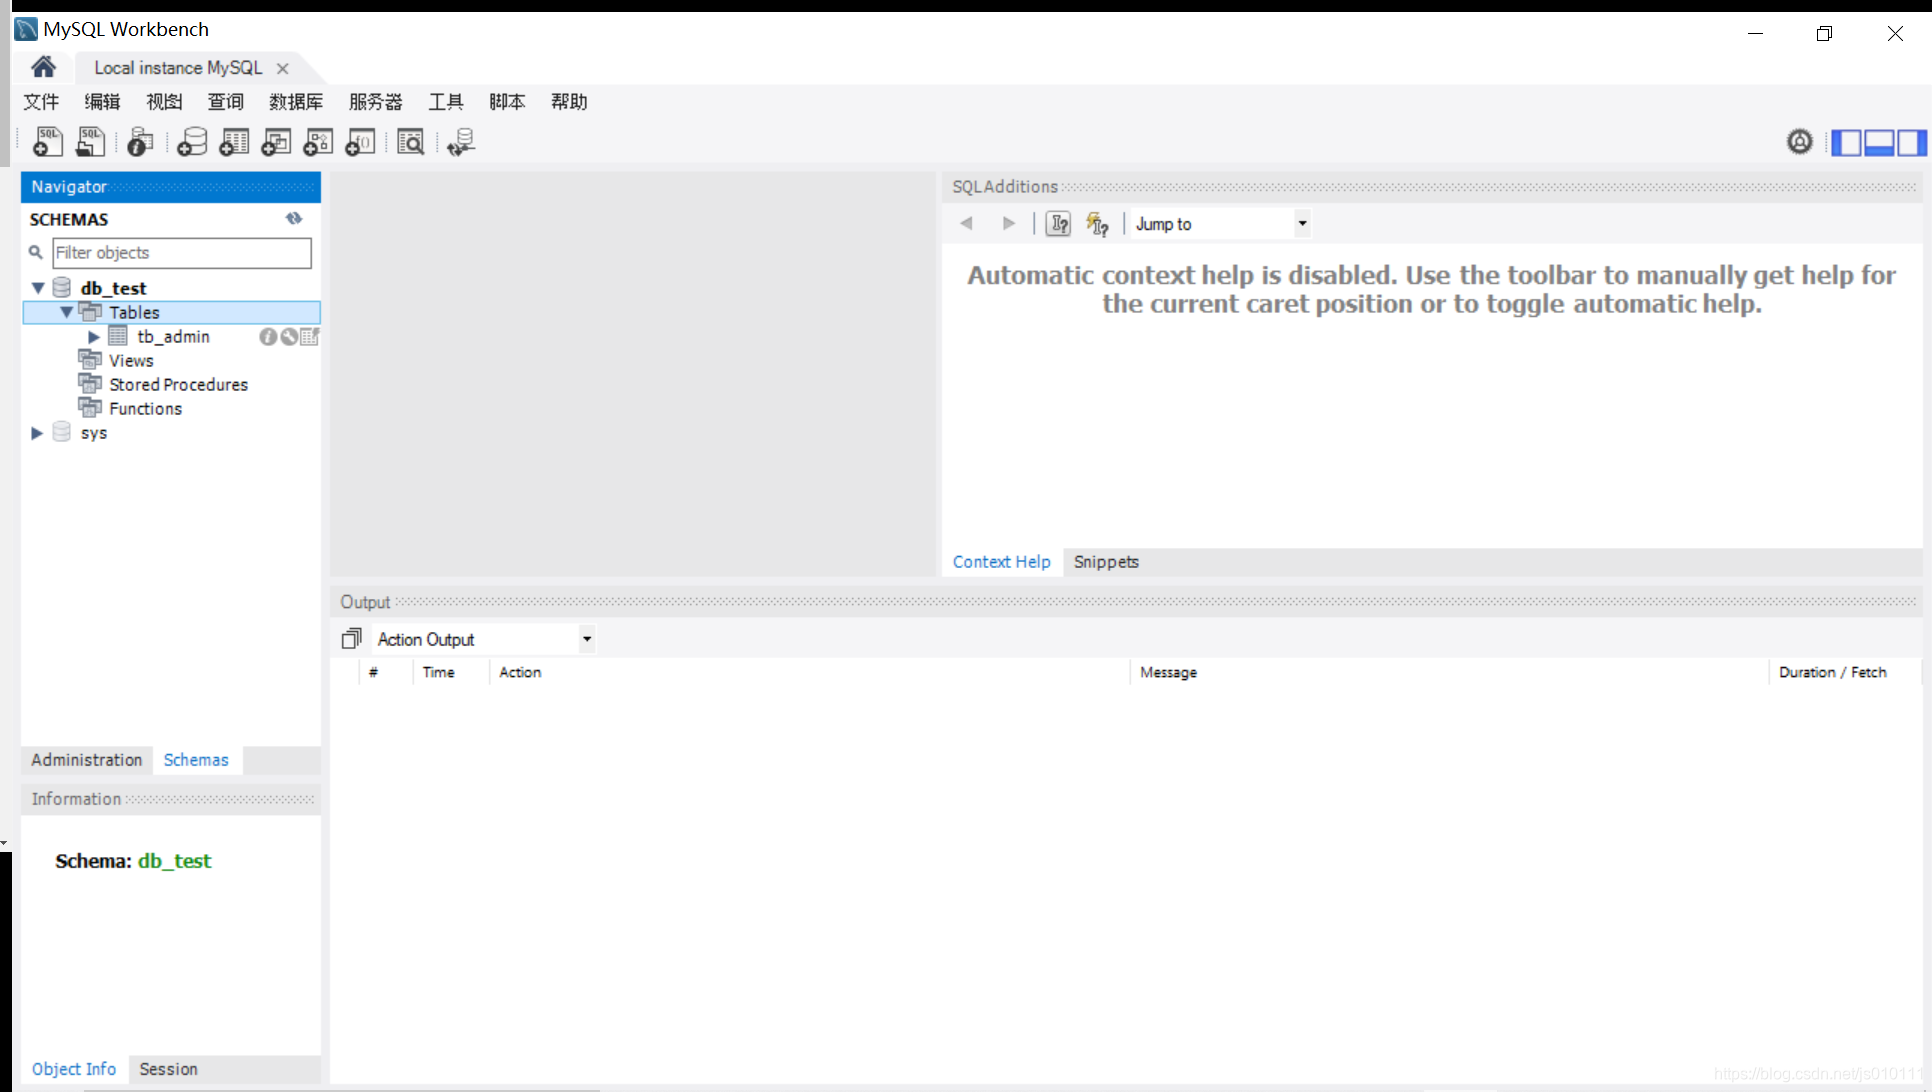Switch to the Snippets tab
The width and height of the screenshot is (1932, 1092).
pyautogui.click(x=1106, y=562)
